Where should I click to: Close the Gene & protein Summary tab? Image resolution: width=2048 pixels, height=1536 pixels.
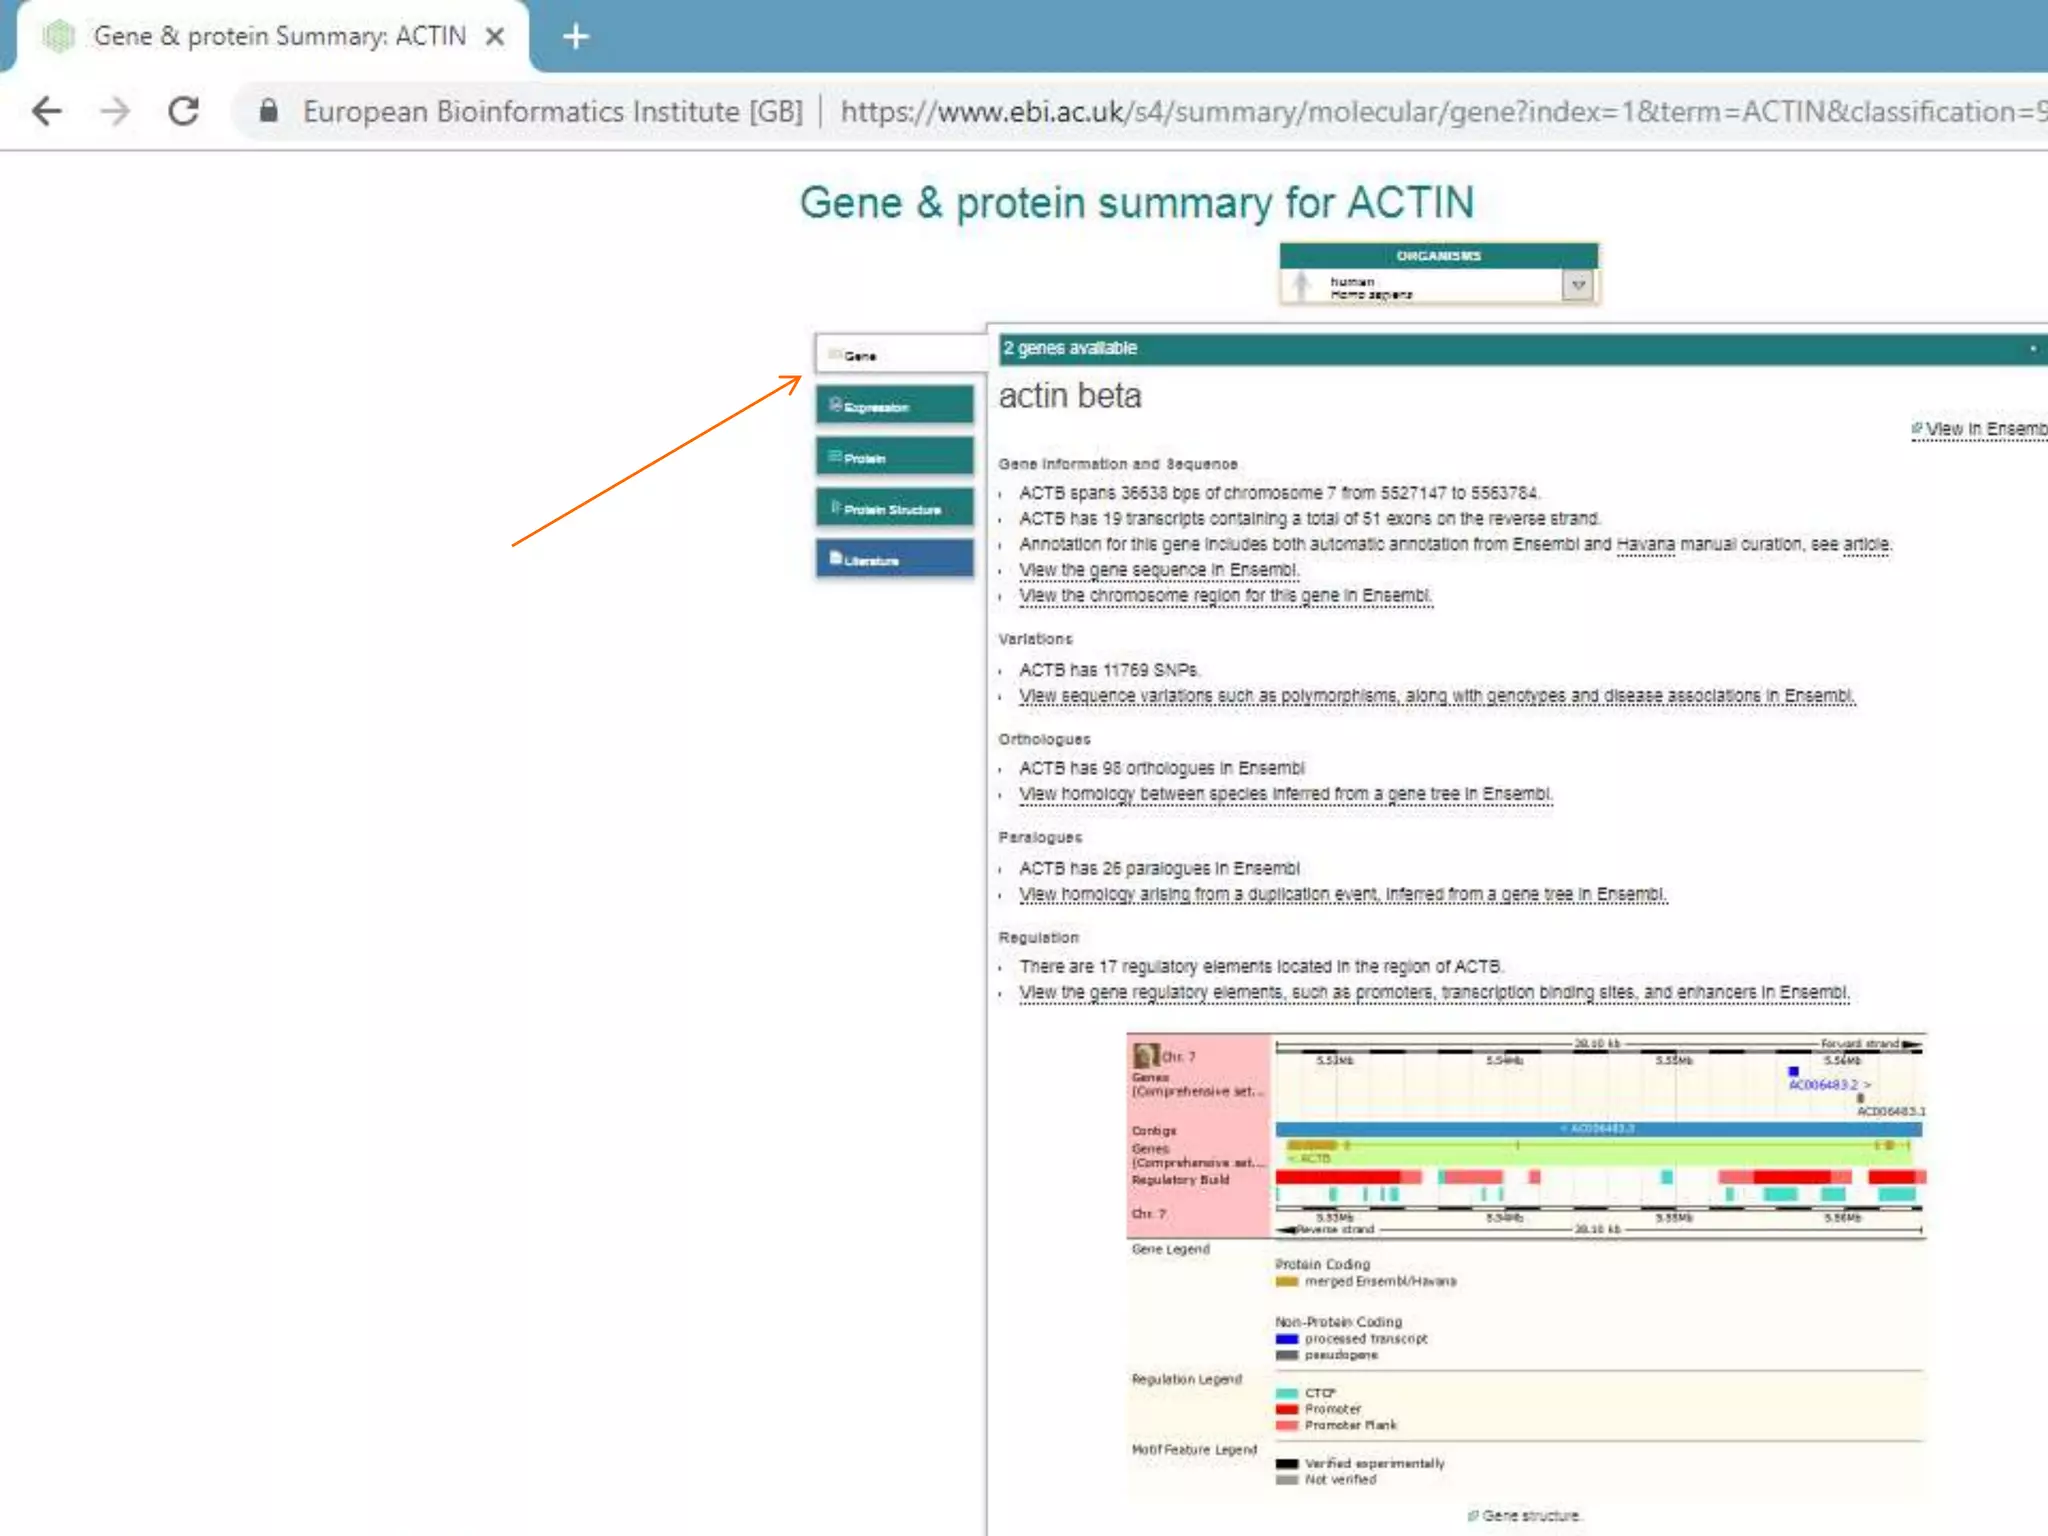(x=494, y=37)
